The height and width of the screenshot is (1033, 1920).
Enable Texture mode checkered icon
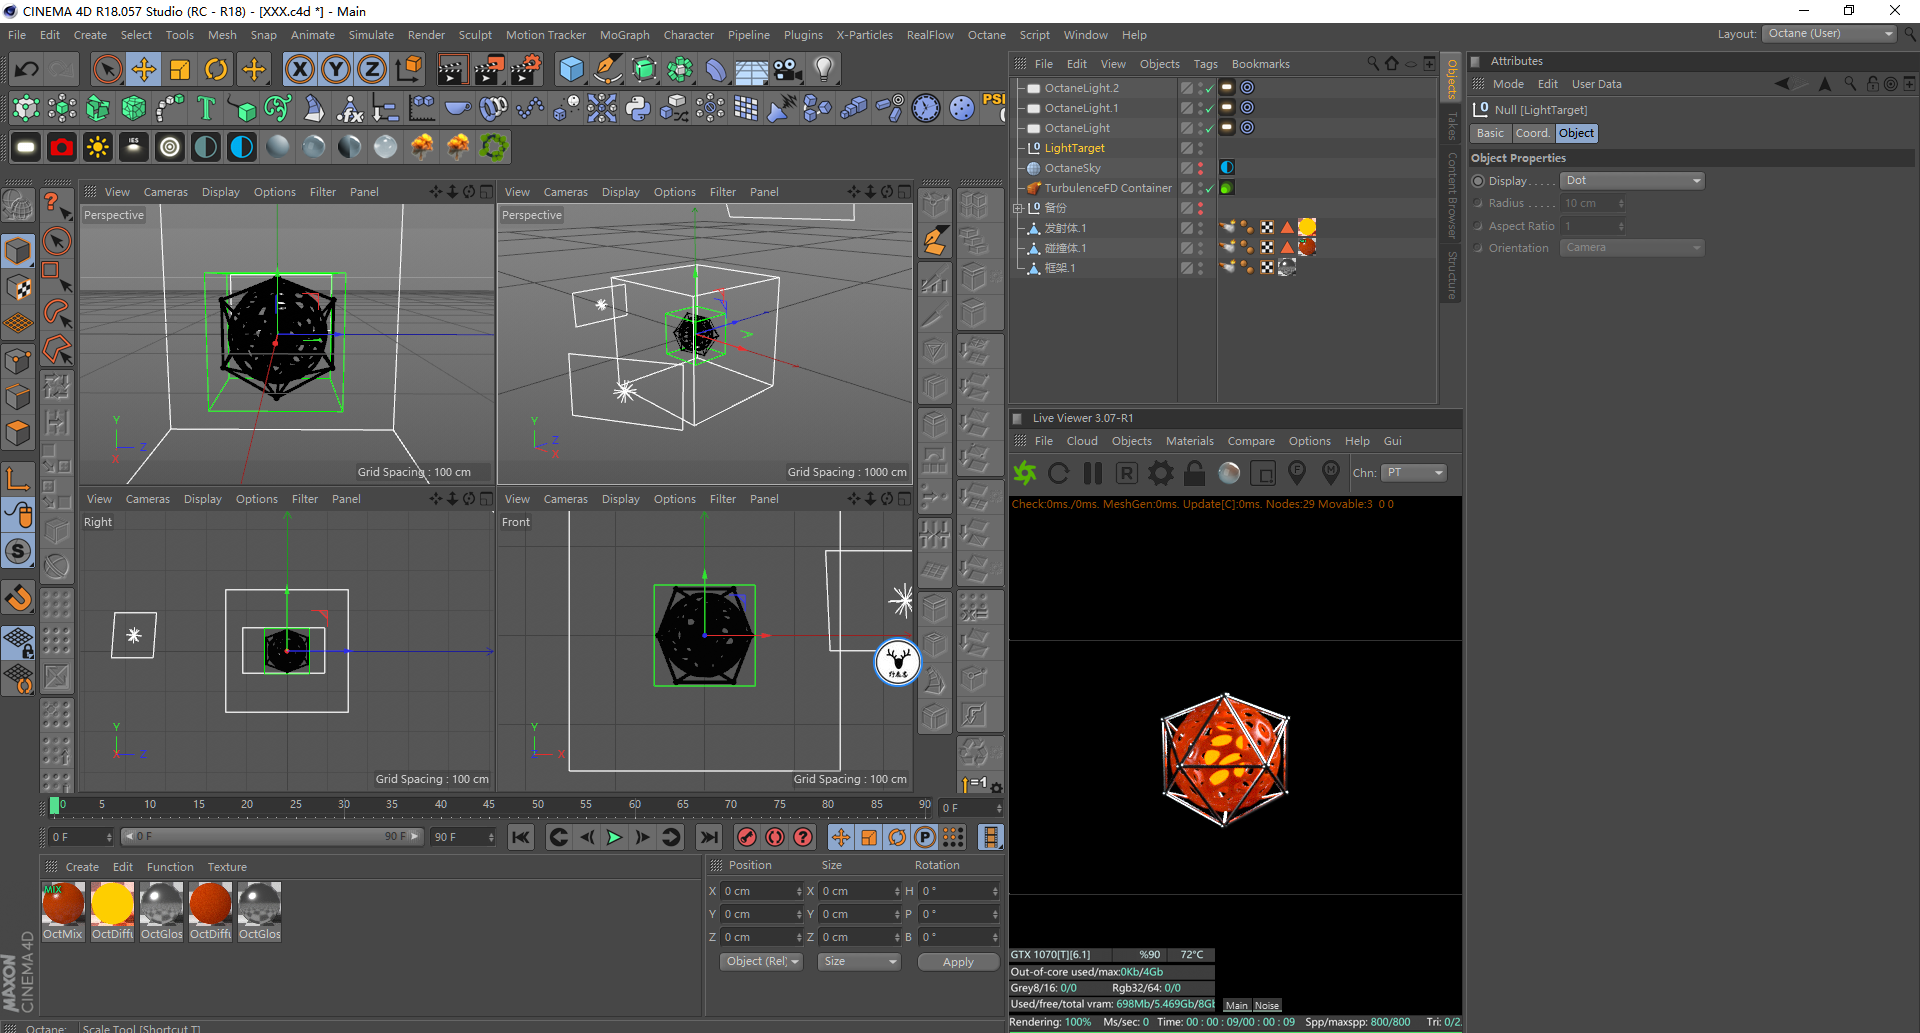click(x=18, y=287)
